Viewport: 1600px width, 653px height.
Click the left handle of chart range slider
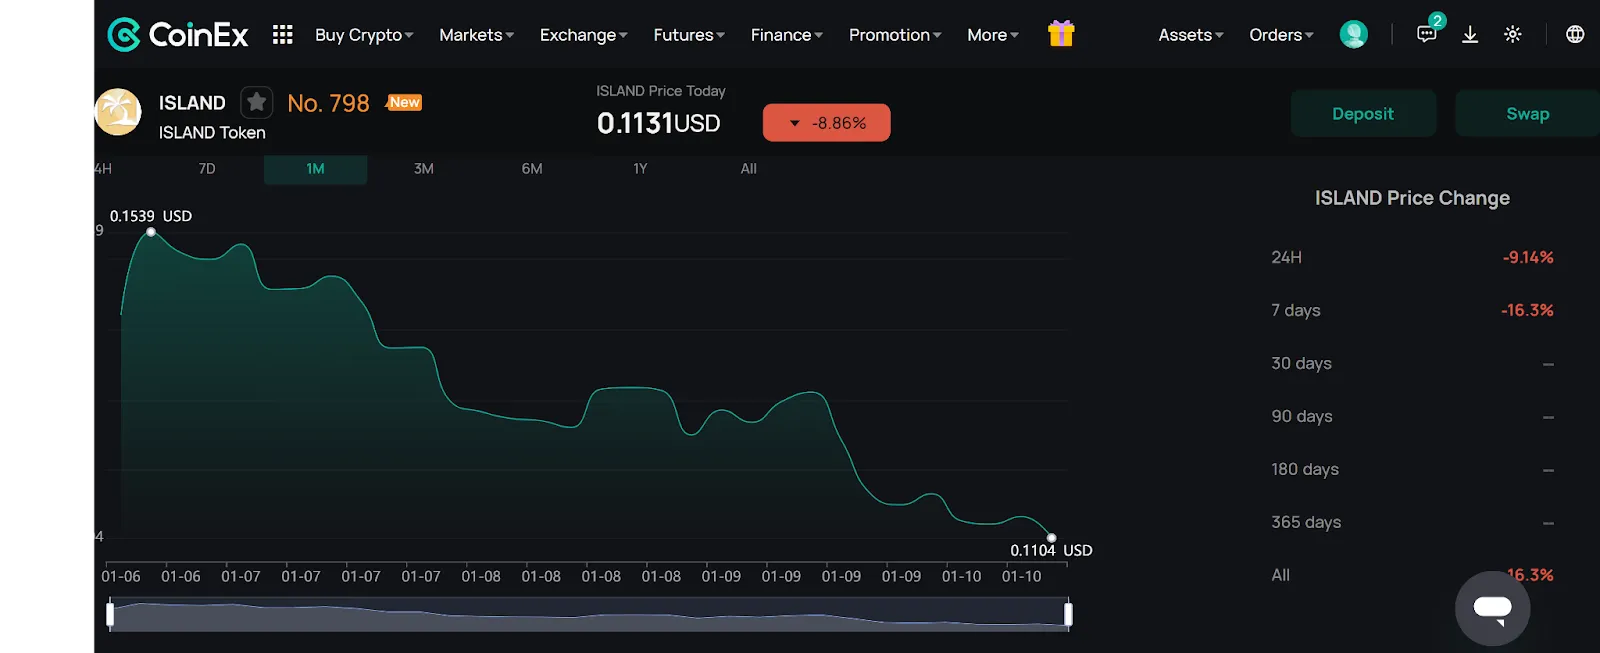[110, 614]
